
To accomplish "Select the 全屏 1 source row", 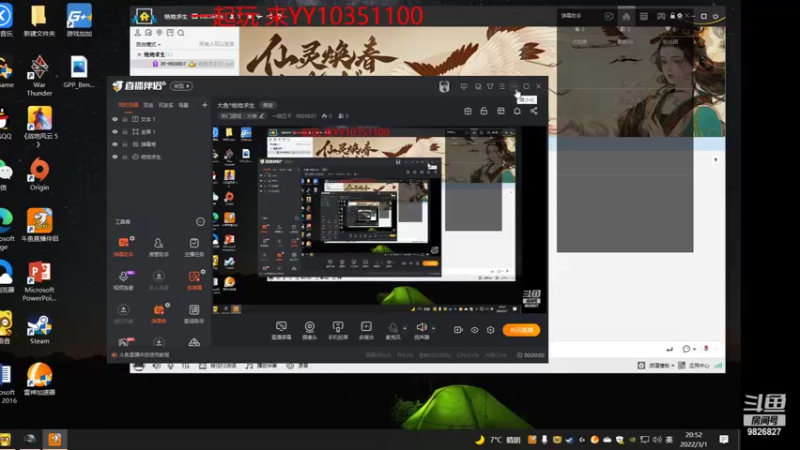I will point(159,132).
